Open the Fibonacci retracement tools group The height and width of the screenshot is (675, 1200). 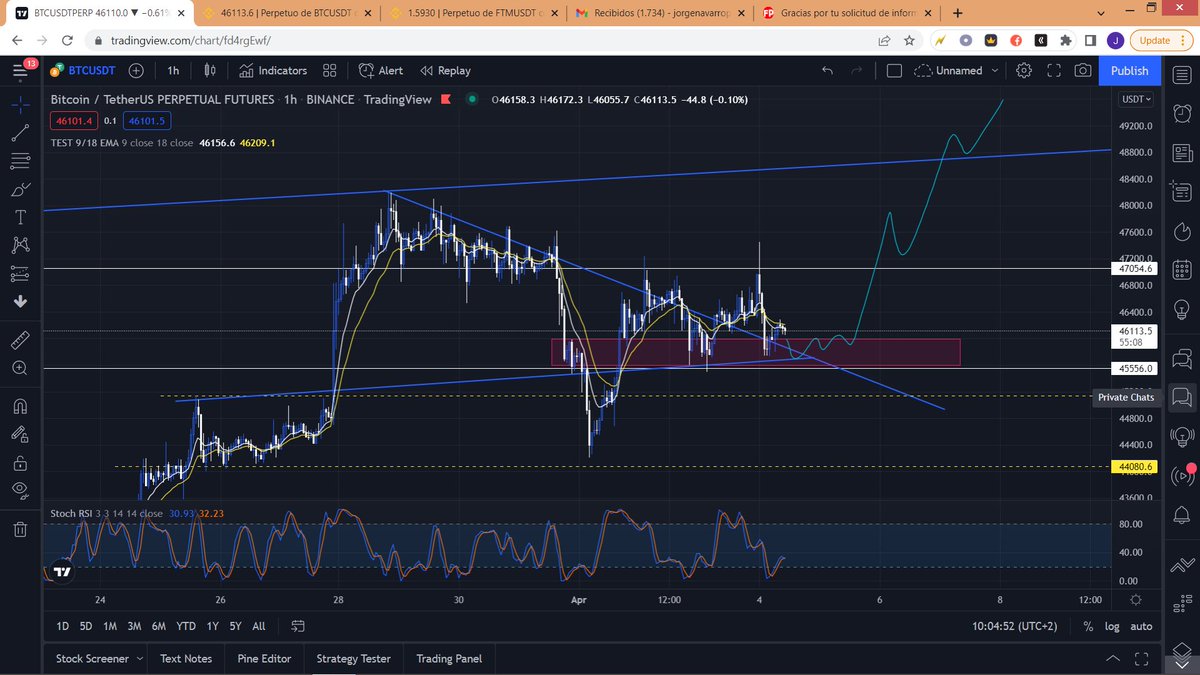tap(20, 161)
